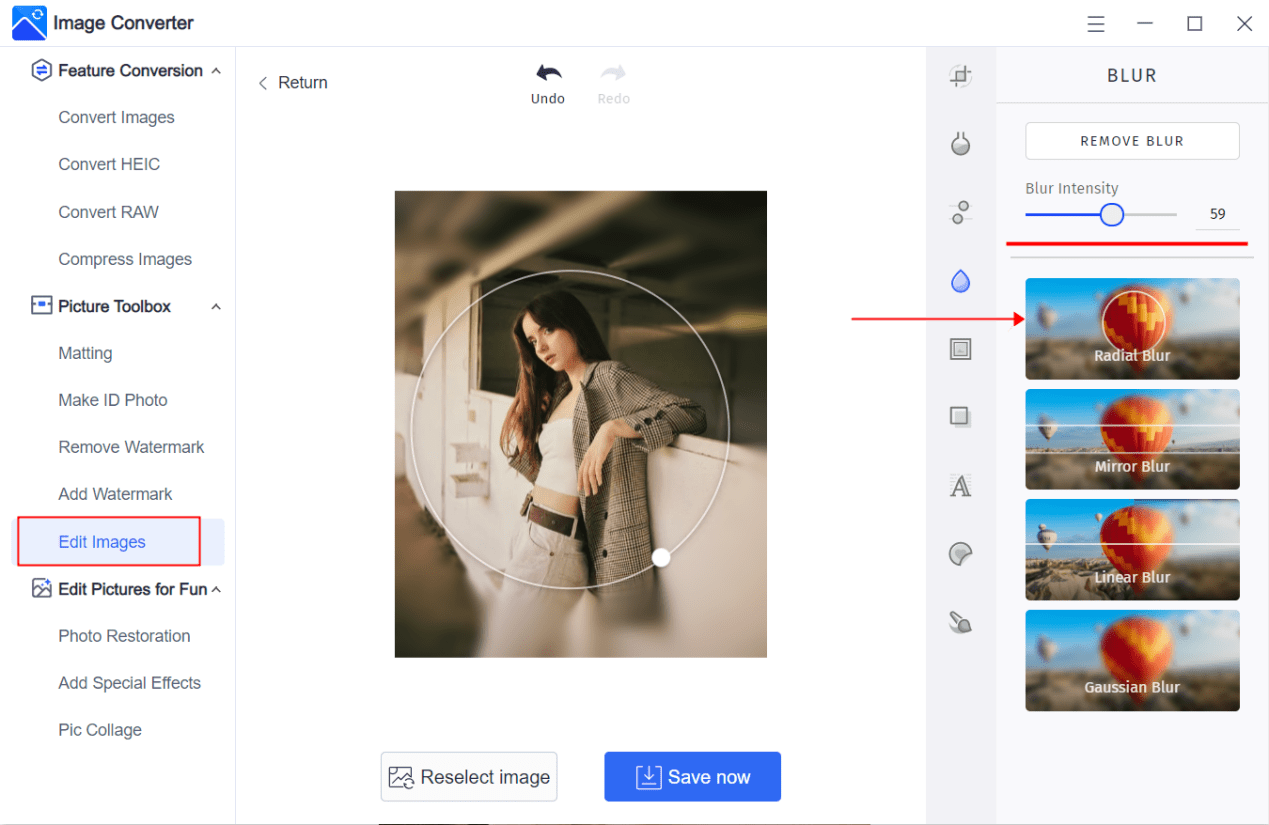Open the filter flask tool

960,144
